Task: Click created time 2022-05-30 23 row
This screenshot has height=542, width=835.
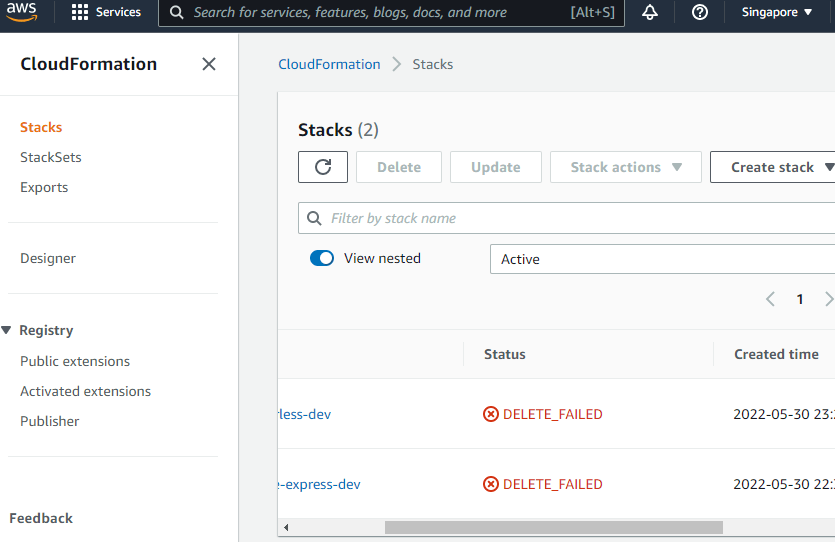Action: pos(784,414)
